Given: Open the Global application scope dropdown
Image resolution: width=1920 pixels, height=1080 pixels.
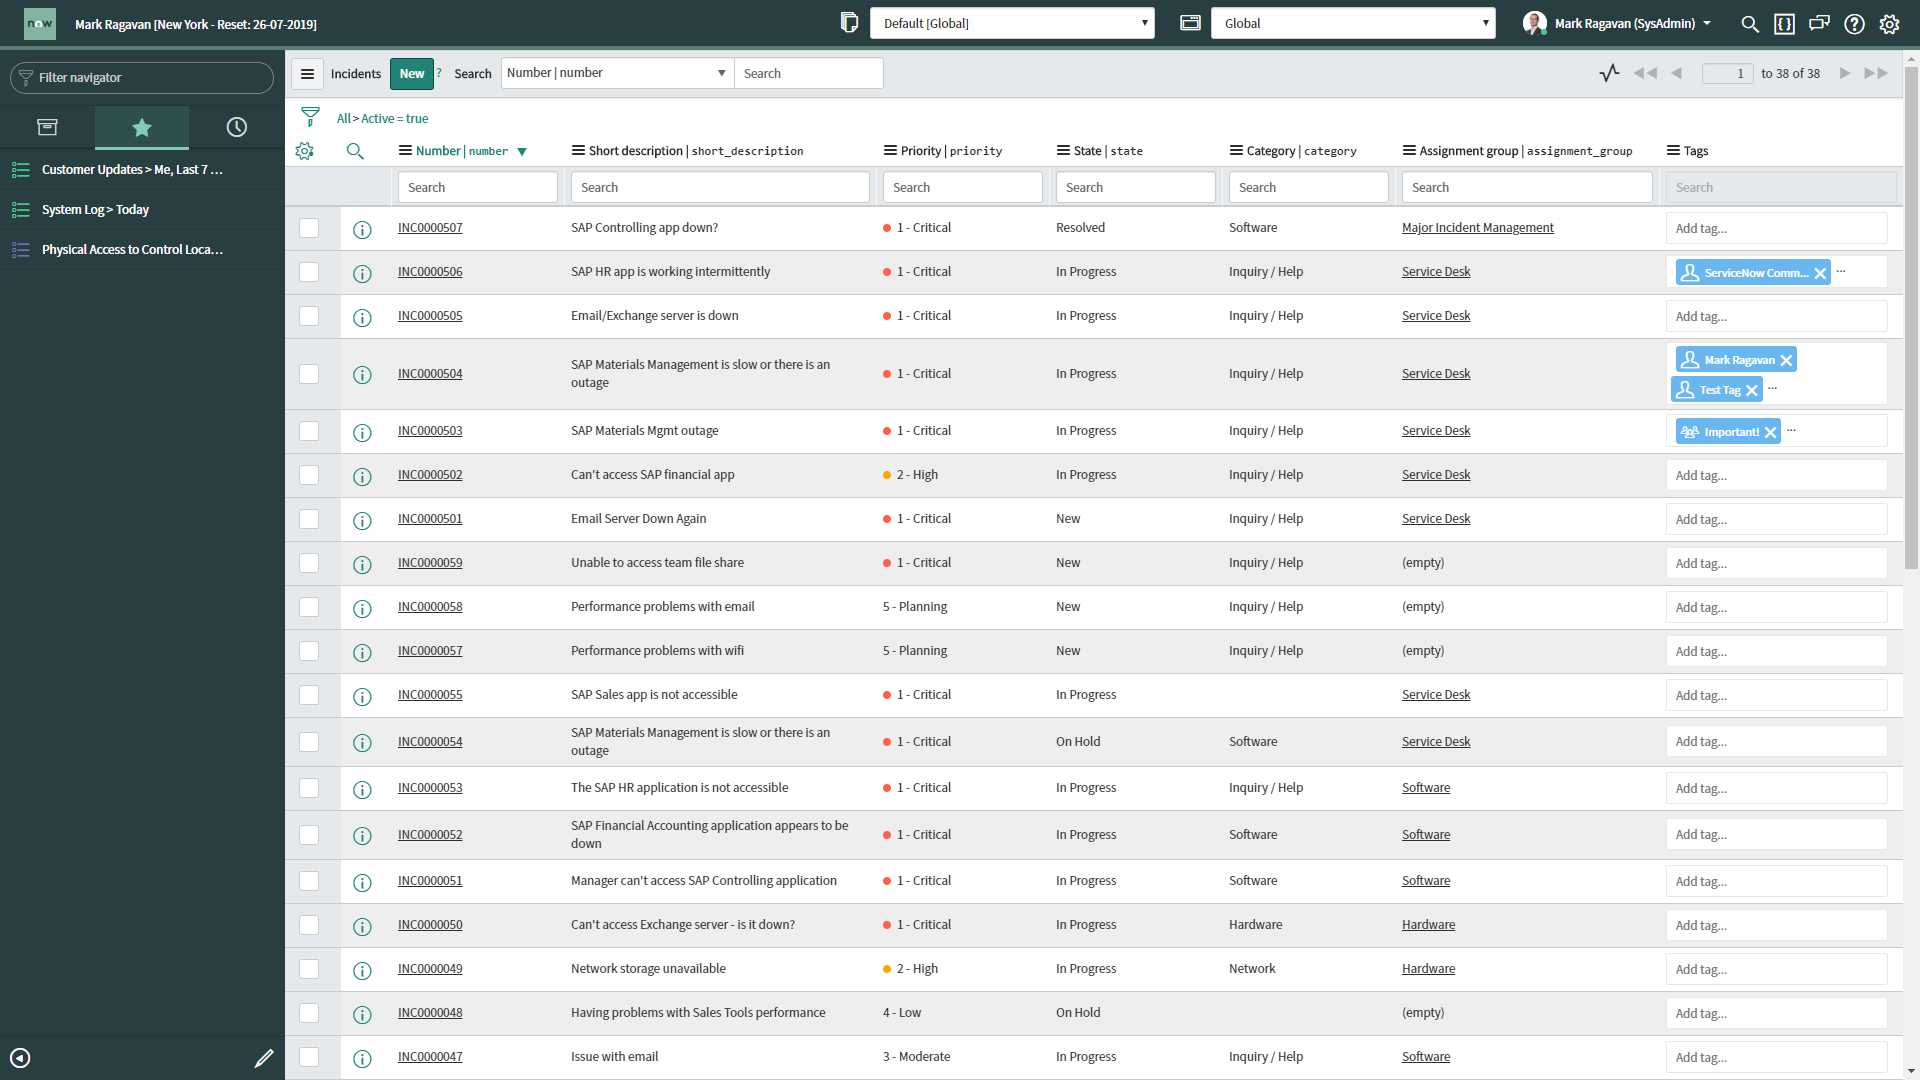Looking at the screenshot, I should point(1353,23).
